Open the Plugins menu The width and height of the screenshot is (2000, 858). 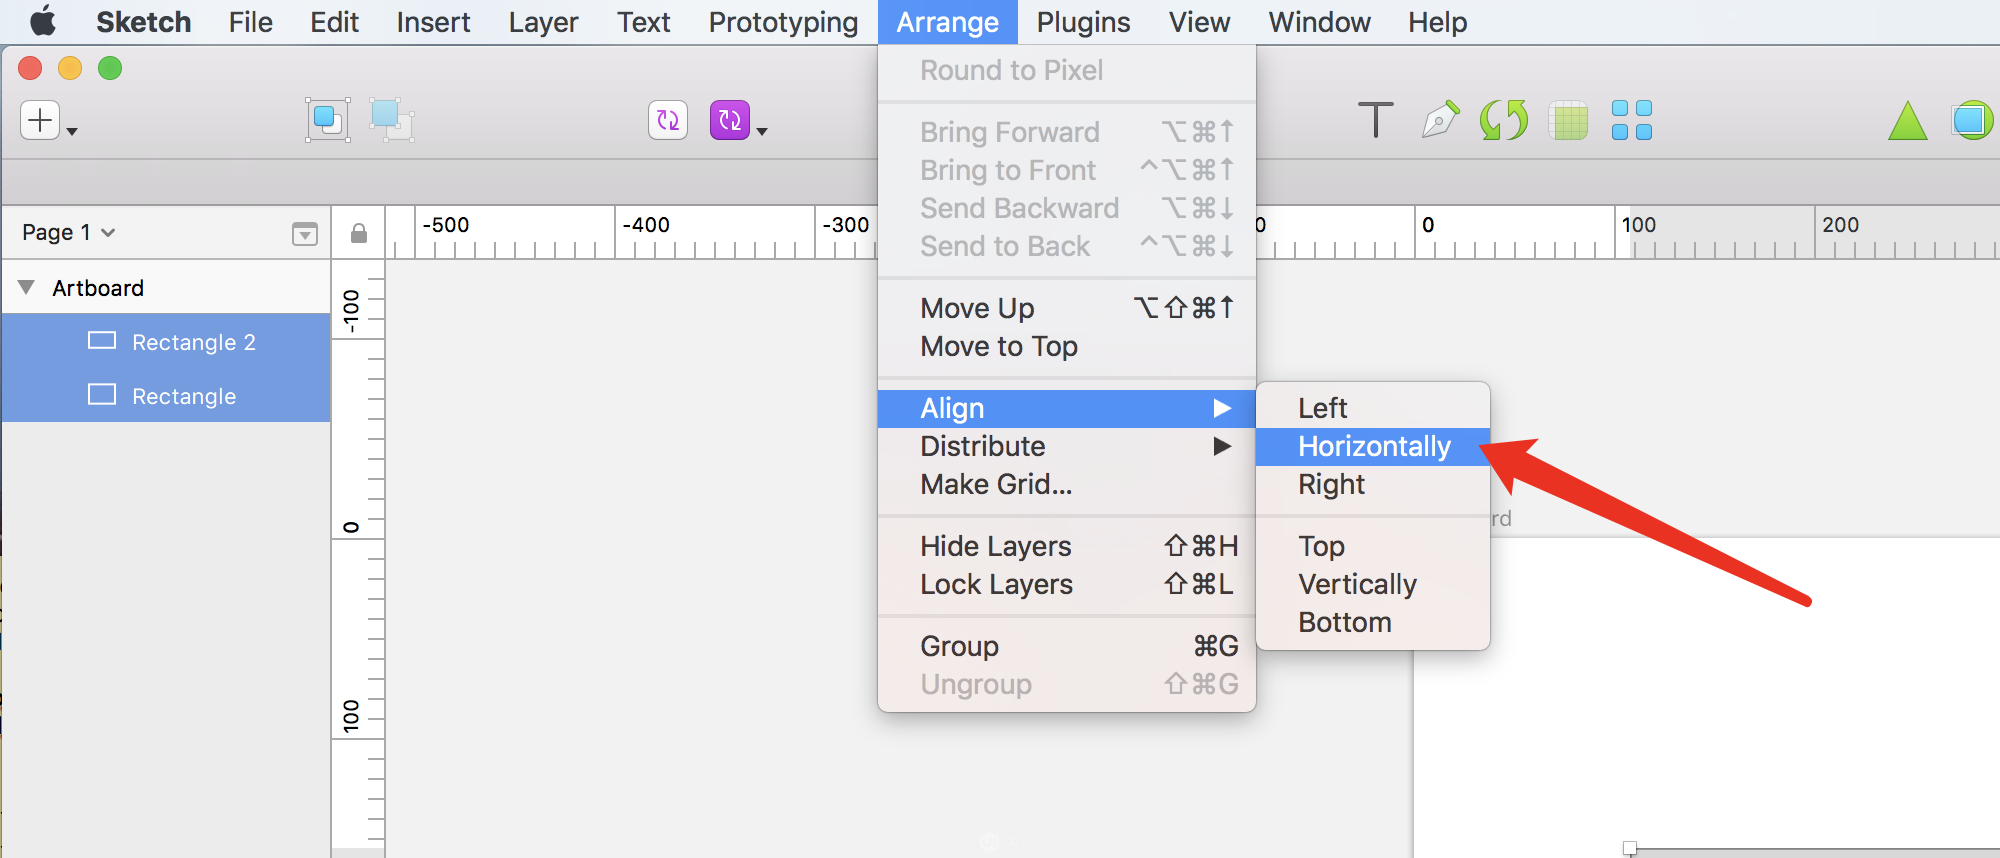pos(1083,22)
